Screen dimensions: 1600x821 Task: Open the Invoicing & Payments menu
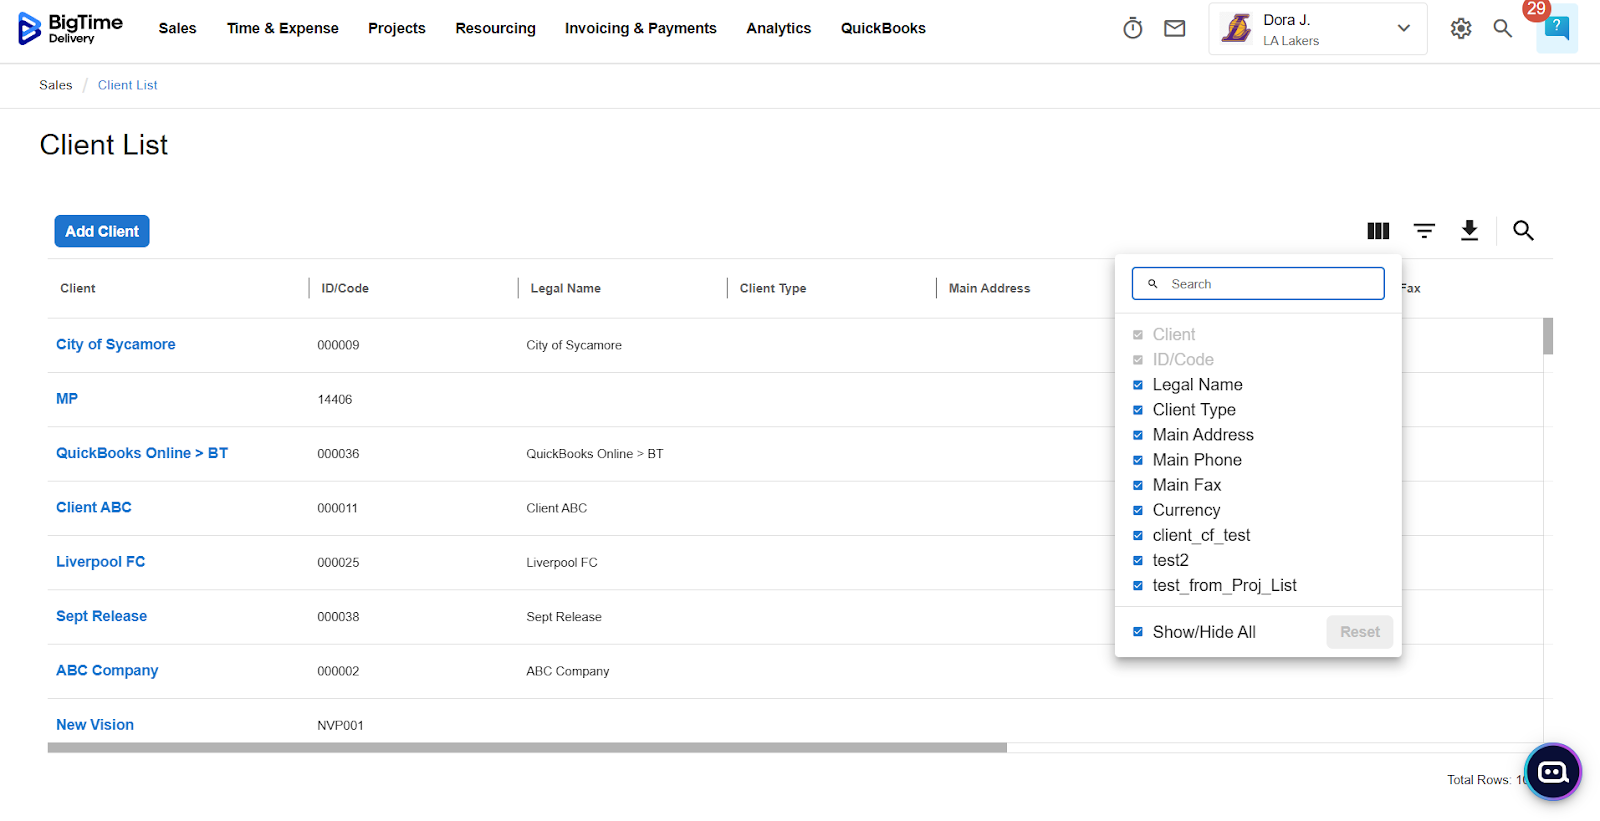[640, 29]
